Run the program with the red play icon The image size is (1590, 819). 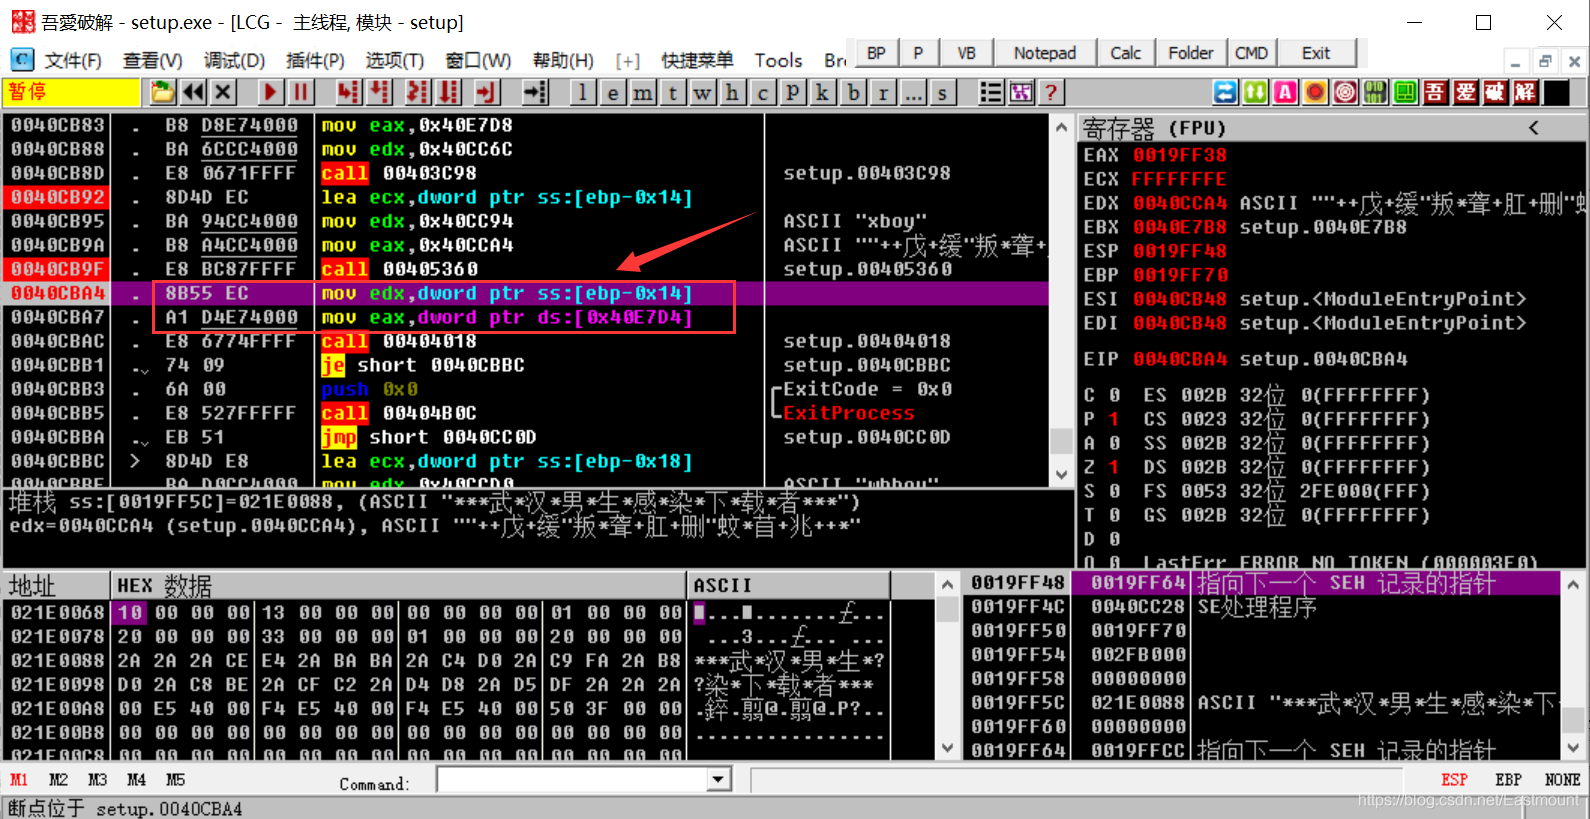point(271,93)
